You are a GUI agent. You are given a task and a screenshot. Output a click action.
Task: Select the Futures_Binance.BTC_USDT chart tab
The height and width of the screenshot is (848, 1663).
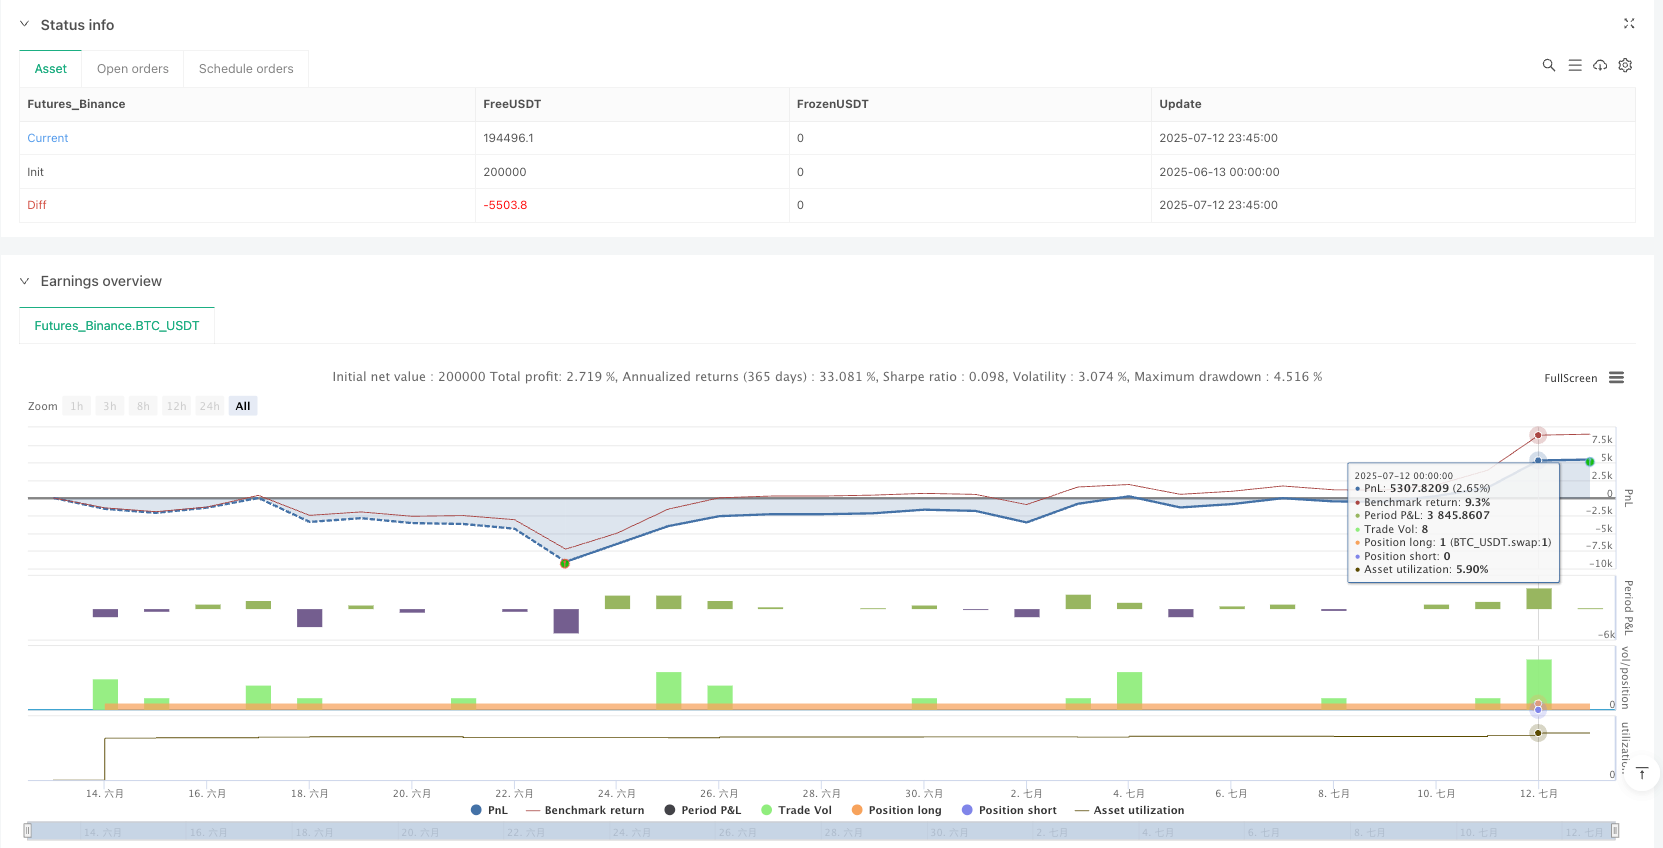117,326
